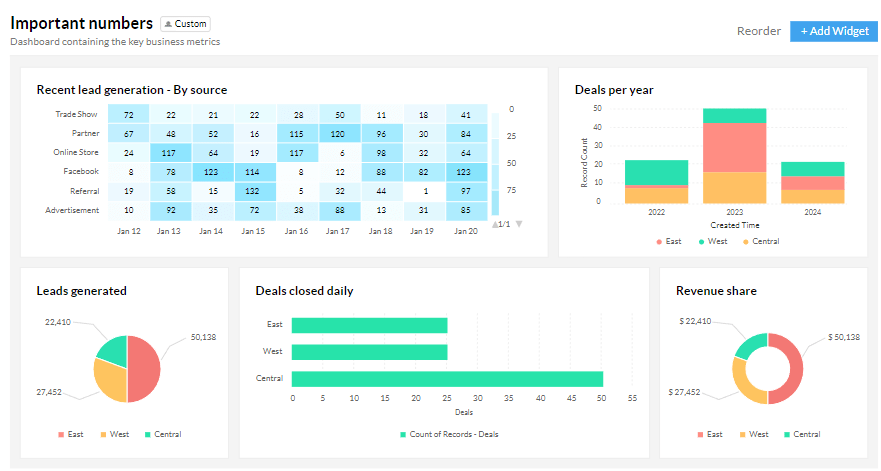Click the Trade Show row label
The image size is (881, 471).
coord(76,114)
